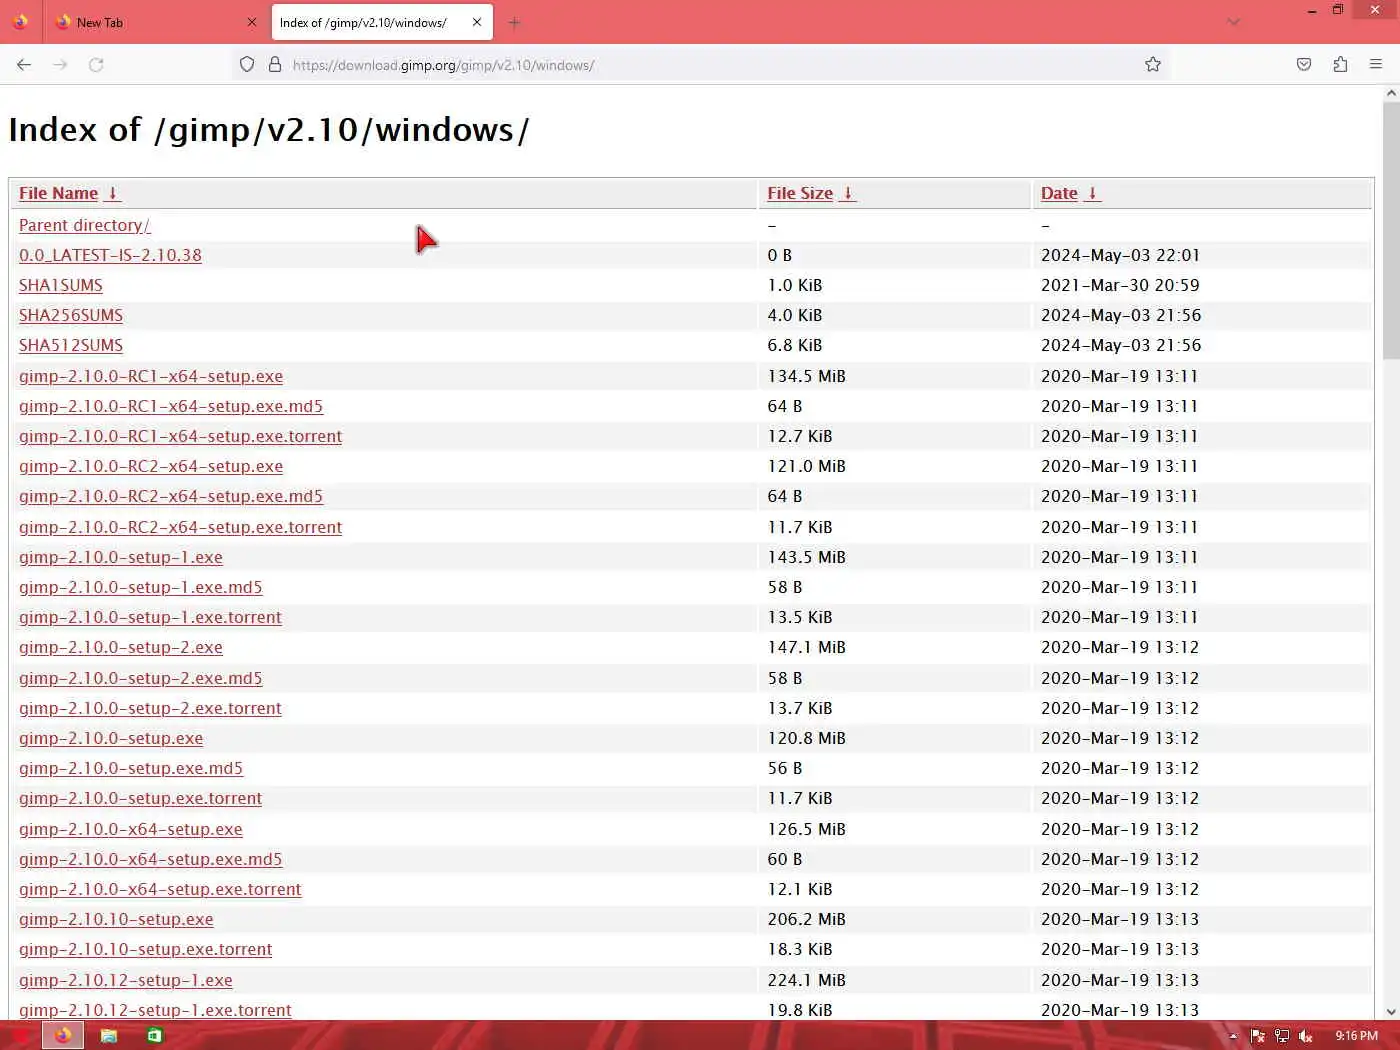1400x1050 pixels.
Task: Close the Index of gimp tab
Action: click(477, 22)
